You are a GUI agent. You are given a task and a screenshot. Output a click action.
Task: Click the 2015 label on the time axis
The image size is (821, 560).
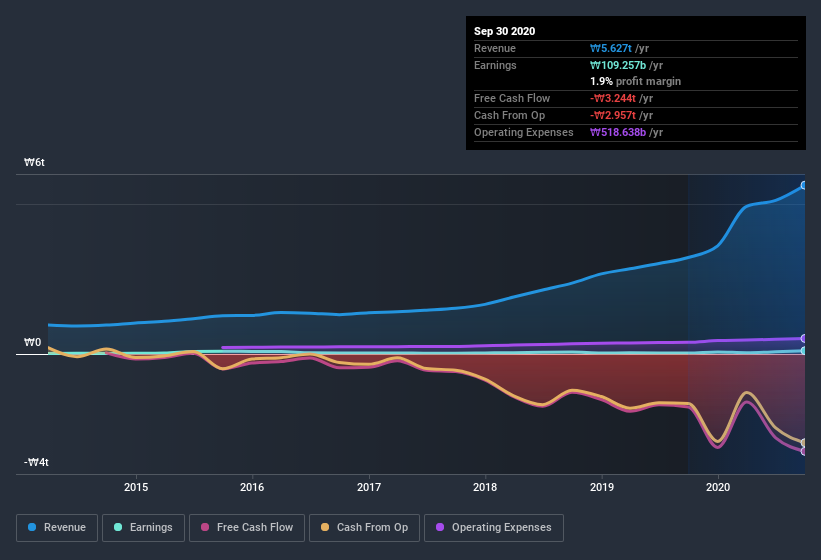tap(136, 488)
